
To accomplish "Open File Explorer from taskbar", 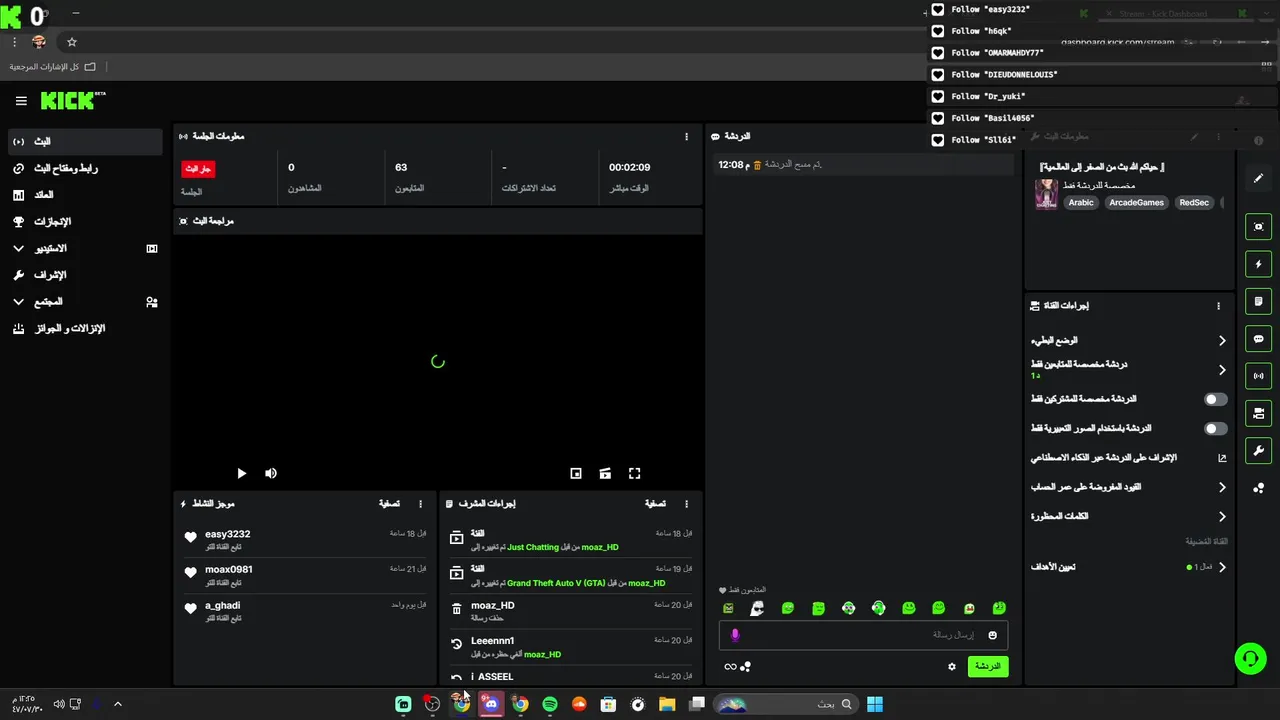I will [667, 704].
